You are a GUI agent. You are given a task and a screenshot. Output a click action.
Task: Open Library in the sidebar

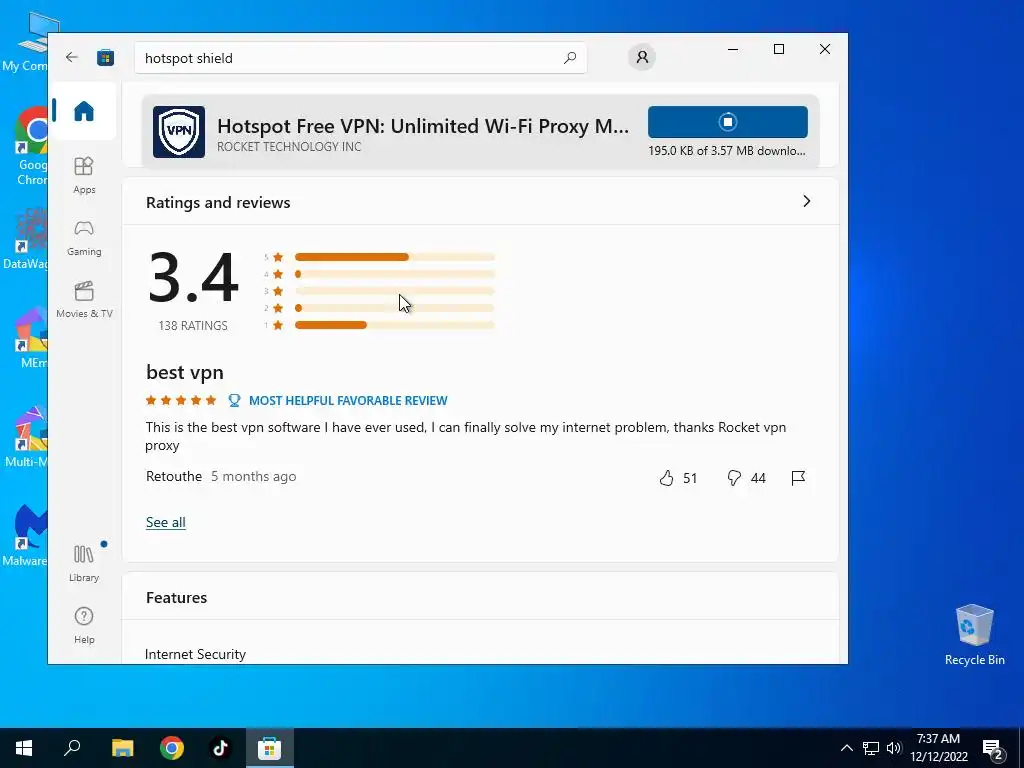[84, 563]
